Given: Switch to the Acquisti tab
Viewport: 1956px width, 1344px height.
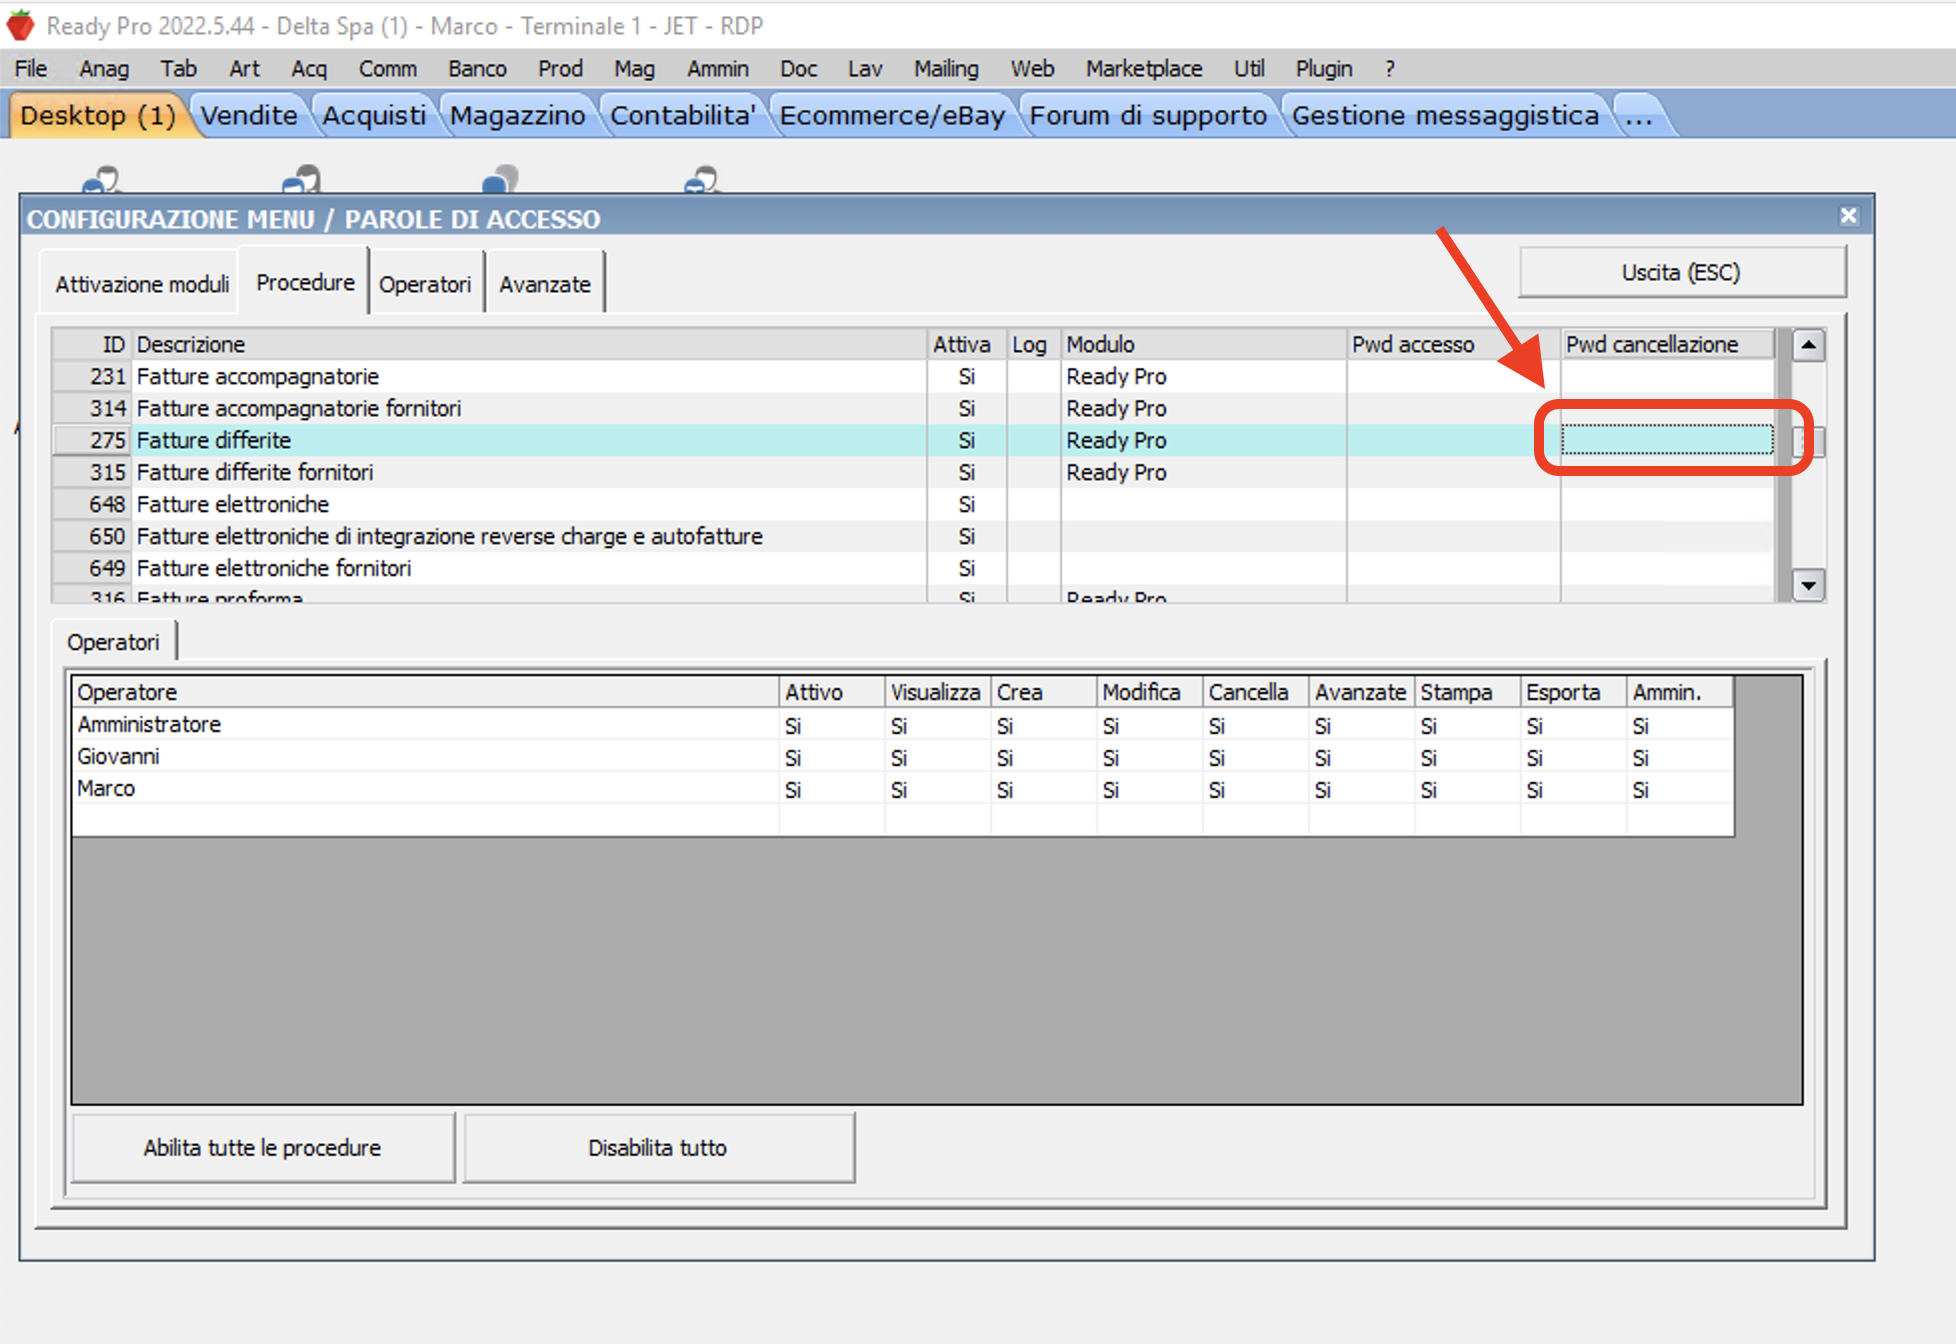Looking at the screenshot, I should pos(374,115).
